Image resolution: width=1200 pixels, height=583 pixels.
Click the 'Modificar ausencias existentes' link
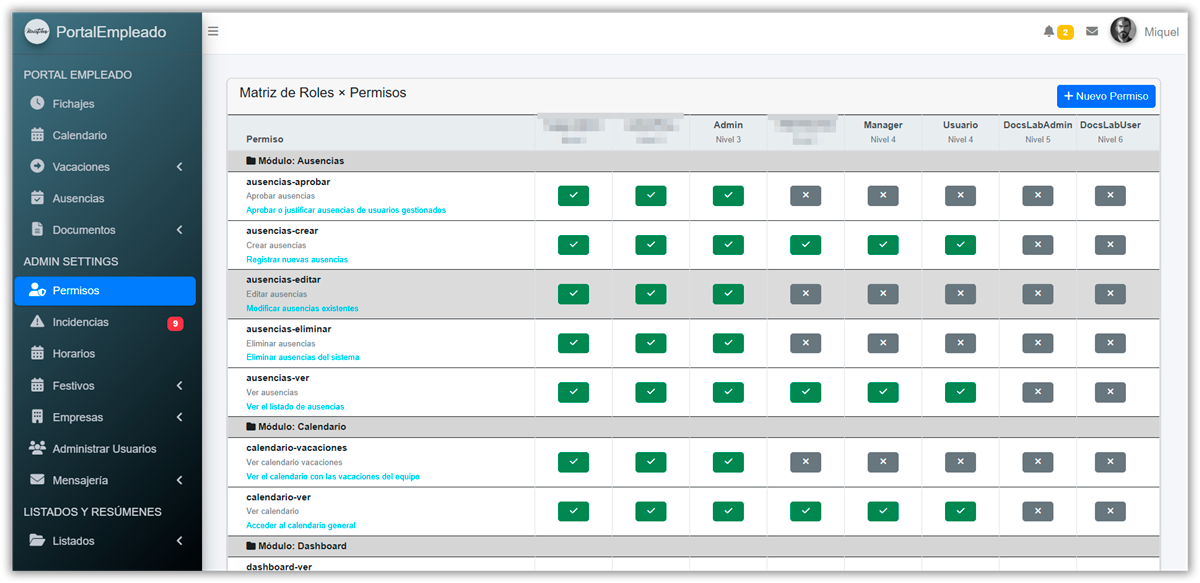(302, 309)
